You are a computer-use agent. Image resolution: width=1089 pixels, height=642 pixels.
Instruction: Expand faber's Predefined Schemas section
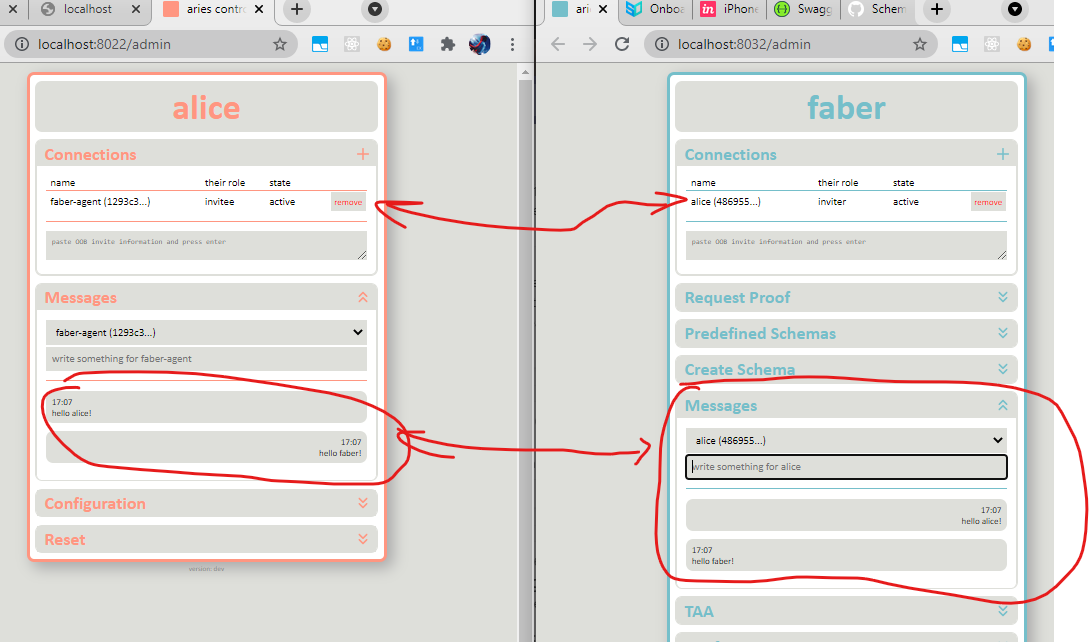pyautogui.click(x=1002, y=334)
